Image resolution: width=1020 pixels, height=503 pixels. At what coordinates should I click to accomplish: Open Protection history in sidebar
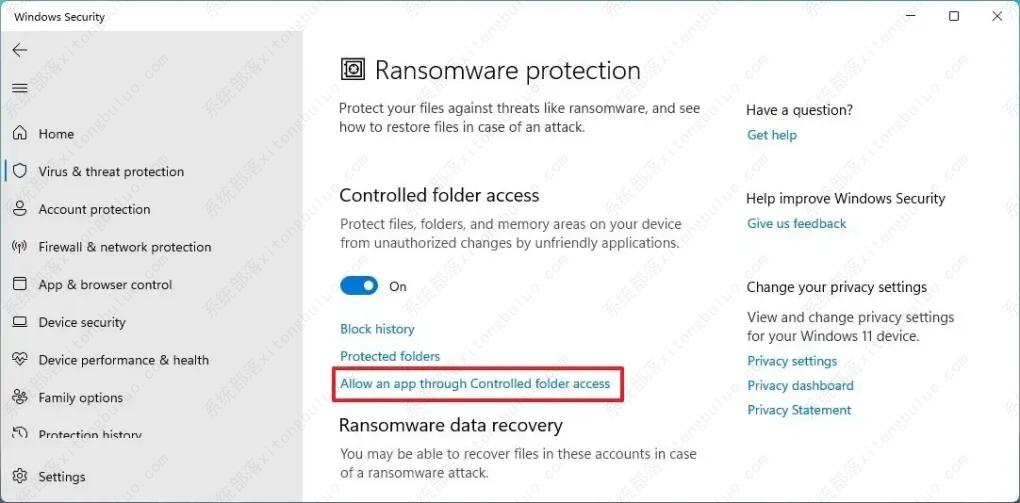click(x=90, y=435)
